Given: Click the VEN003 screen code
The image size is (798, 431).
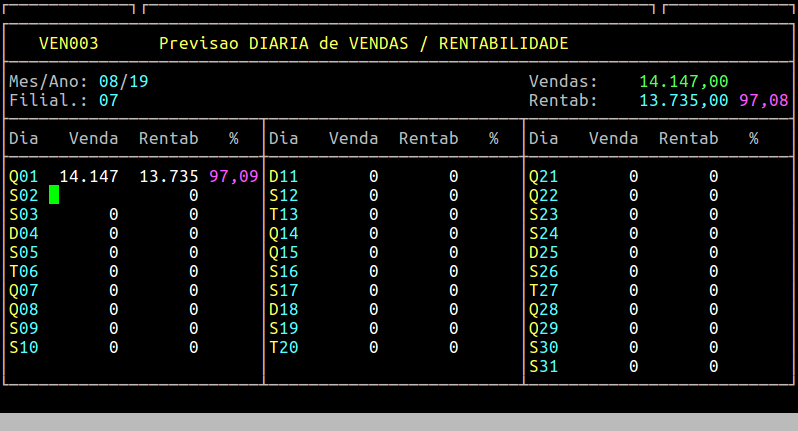Looking at the screenshot, I should click(x=68, y=43).
